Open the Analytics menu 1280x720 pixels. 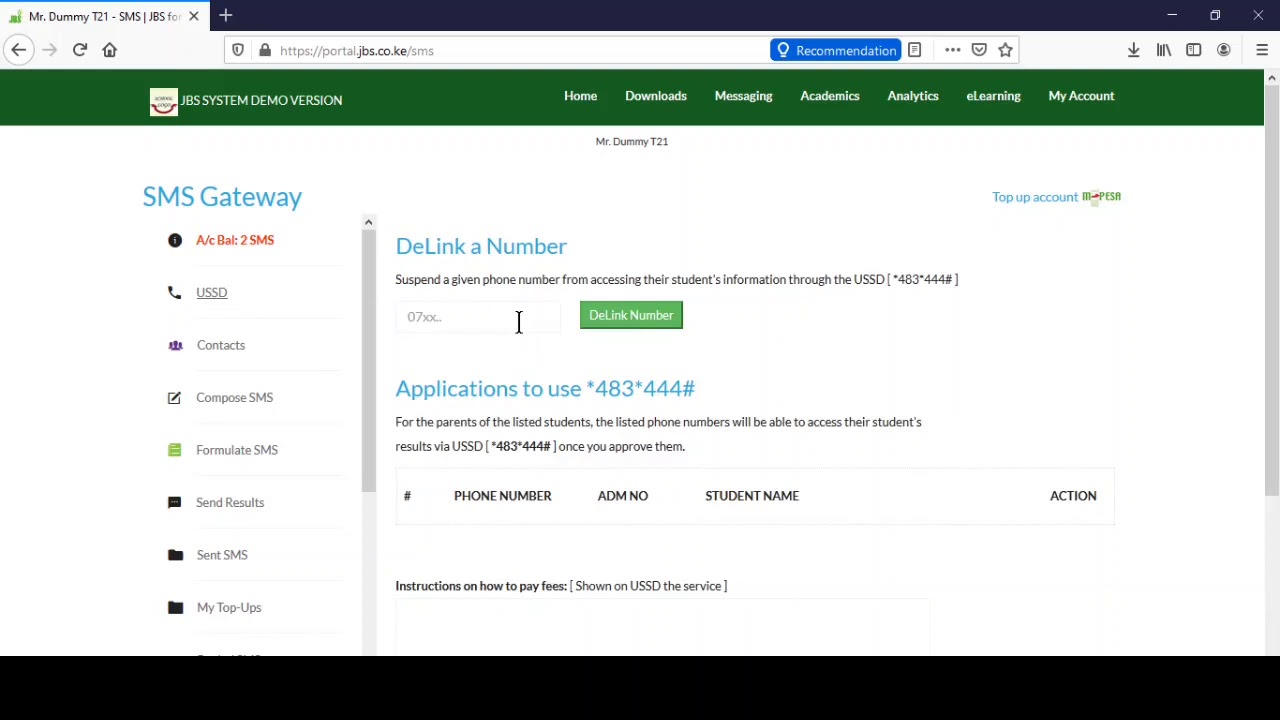(913, 96)
